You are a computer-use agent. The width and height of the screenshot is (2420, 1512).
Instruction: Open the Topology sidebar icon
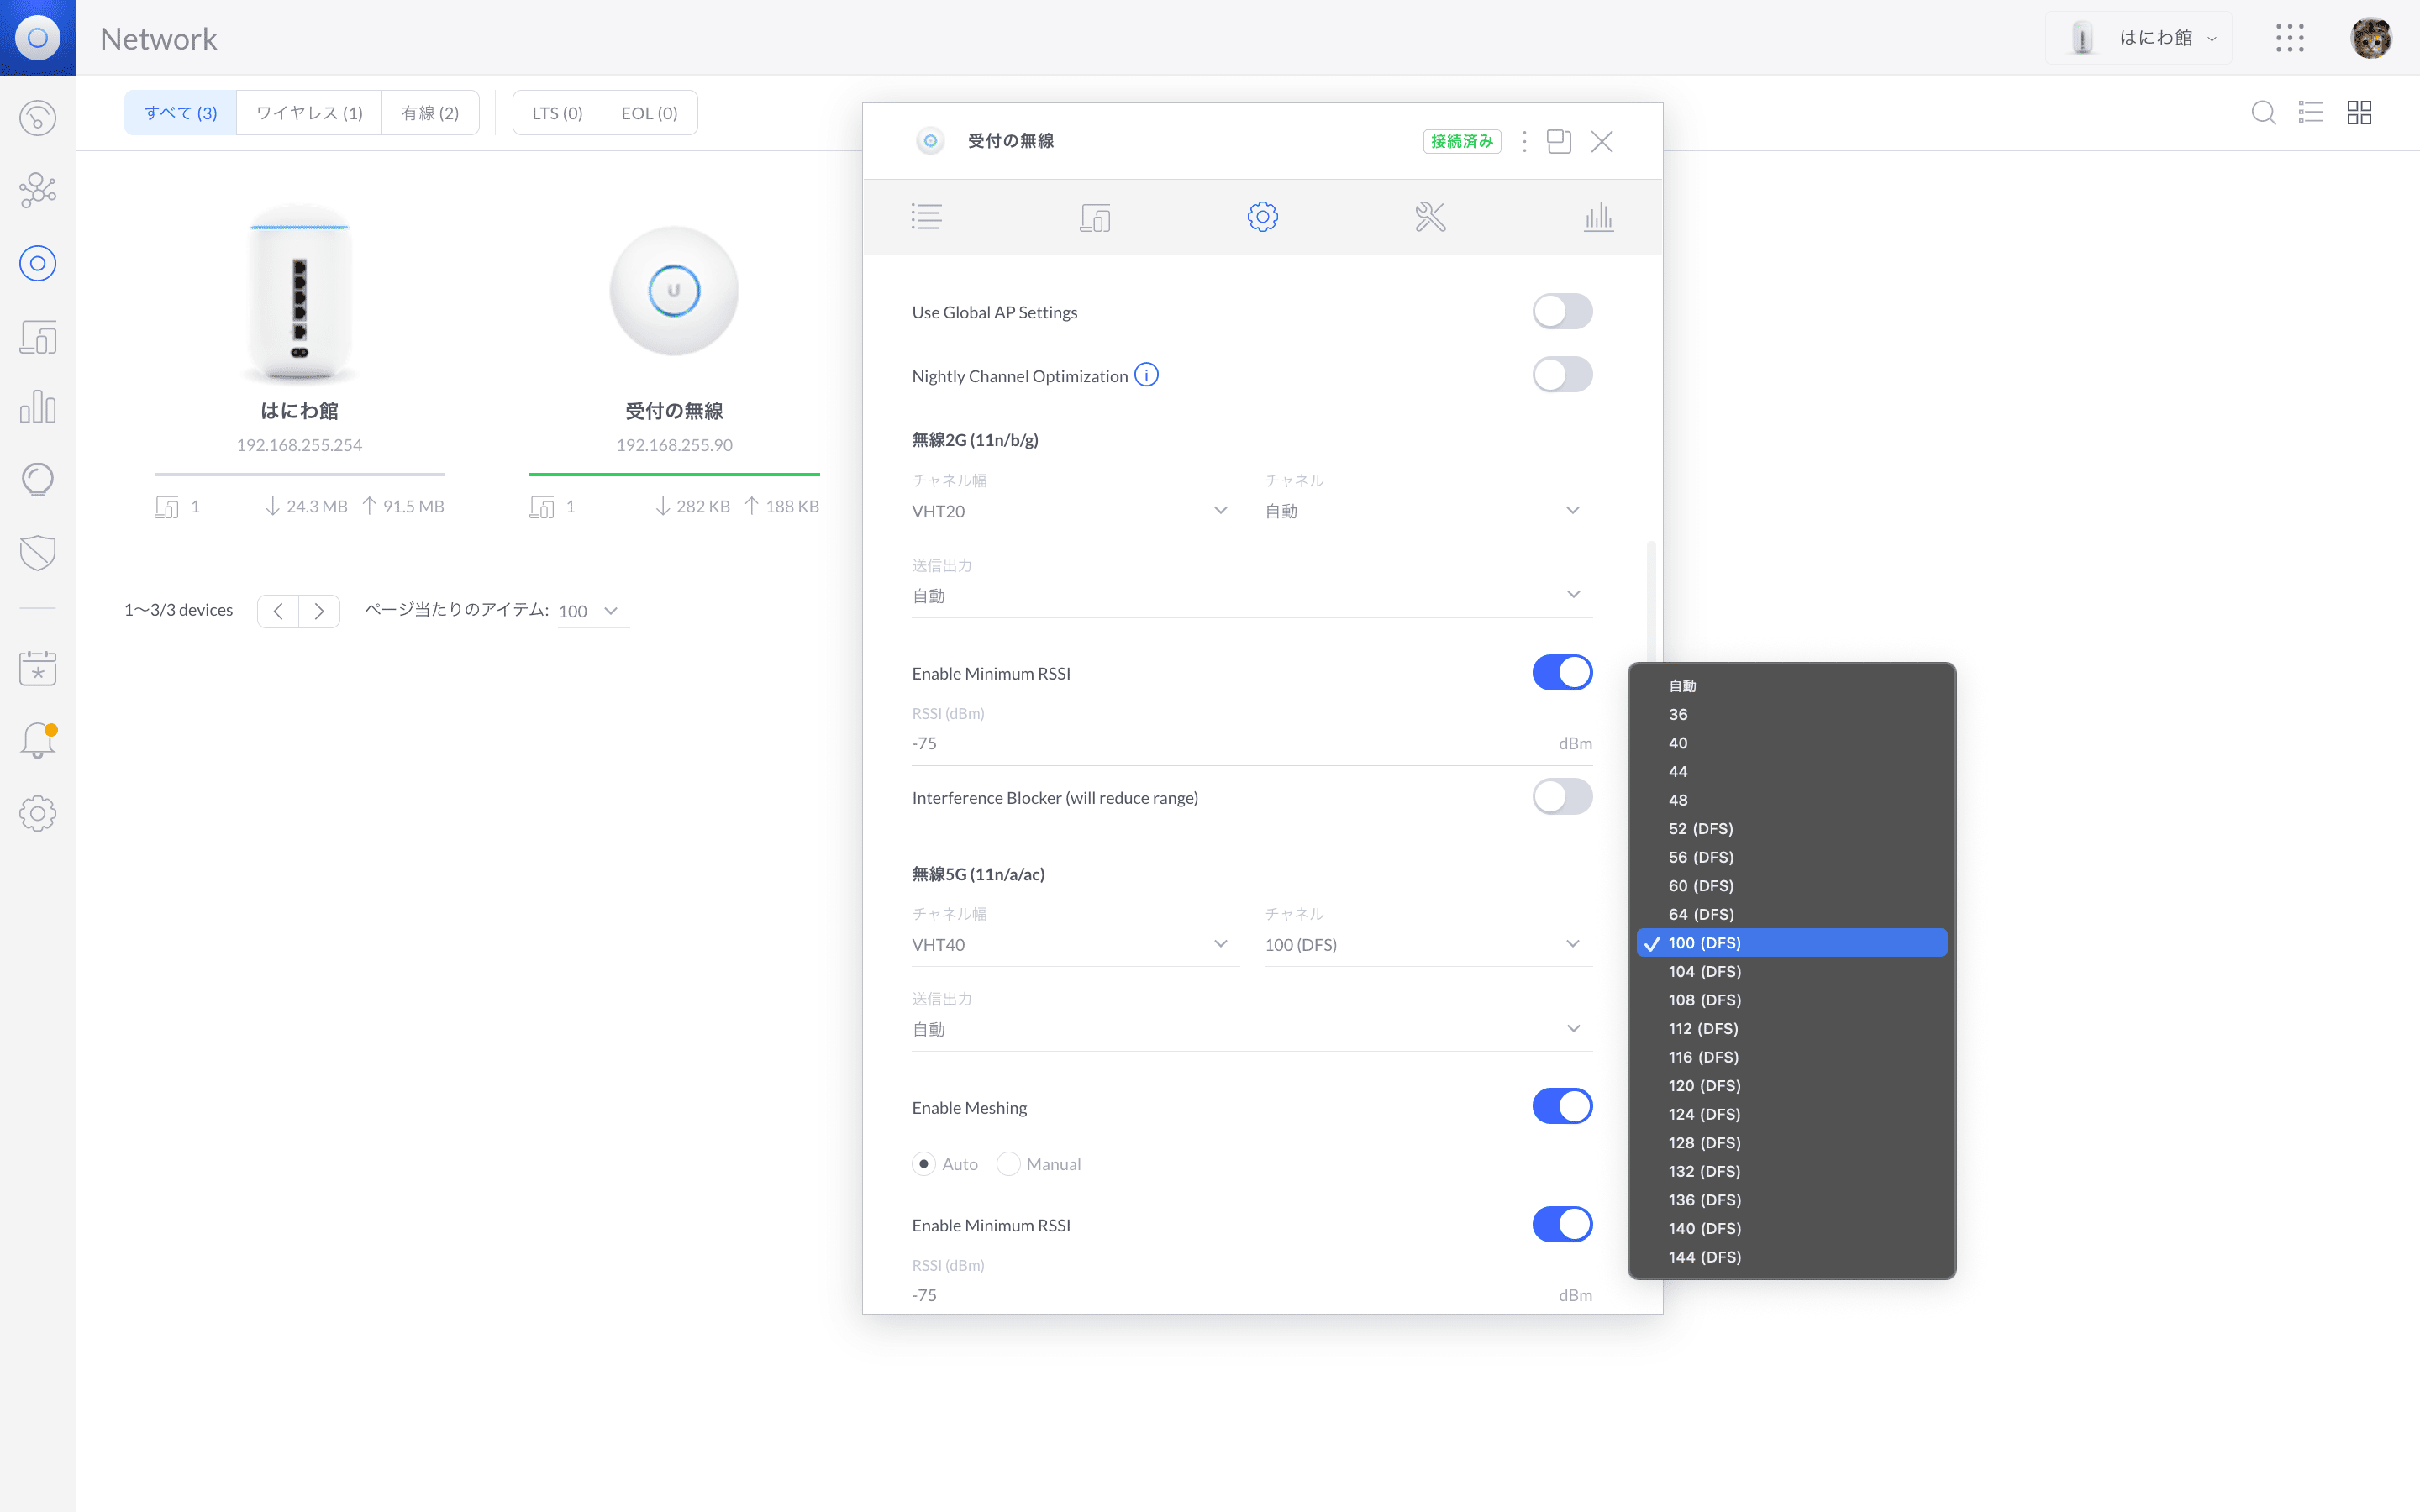coord(37,190)
